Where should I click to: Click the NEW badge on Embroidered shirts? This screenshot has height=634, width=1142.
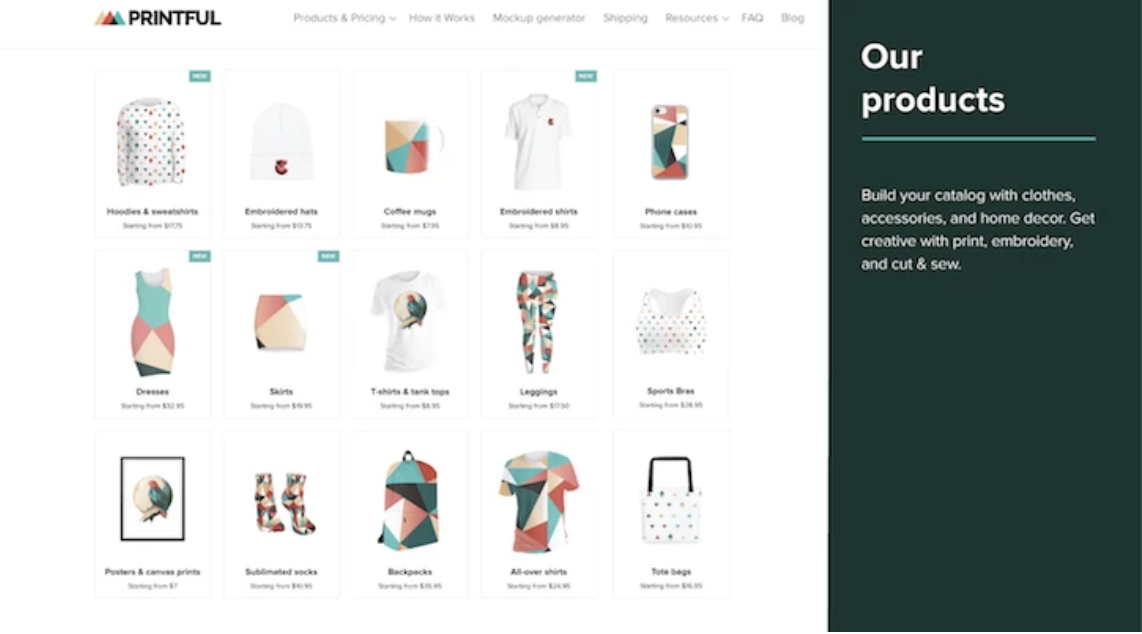[x=586, y=76]
